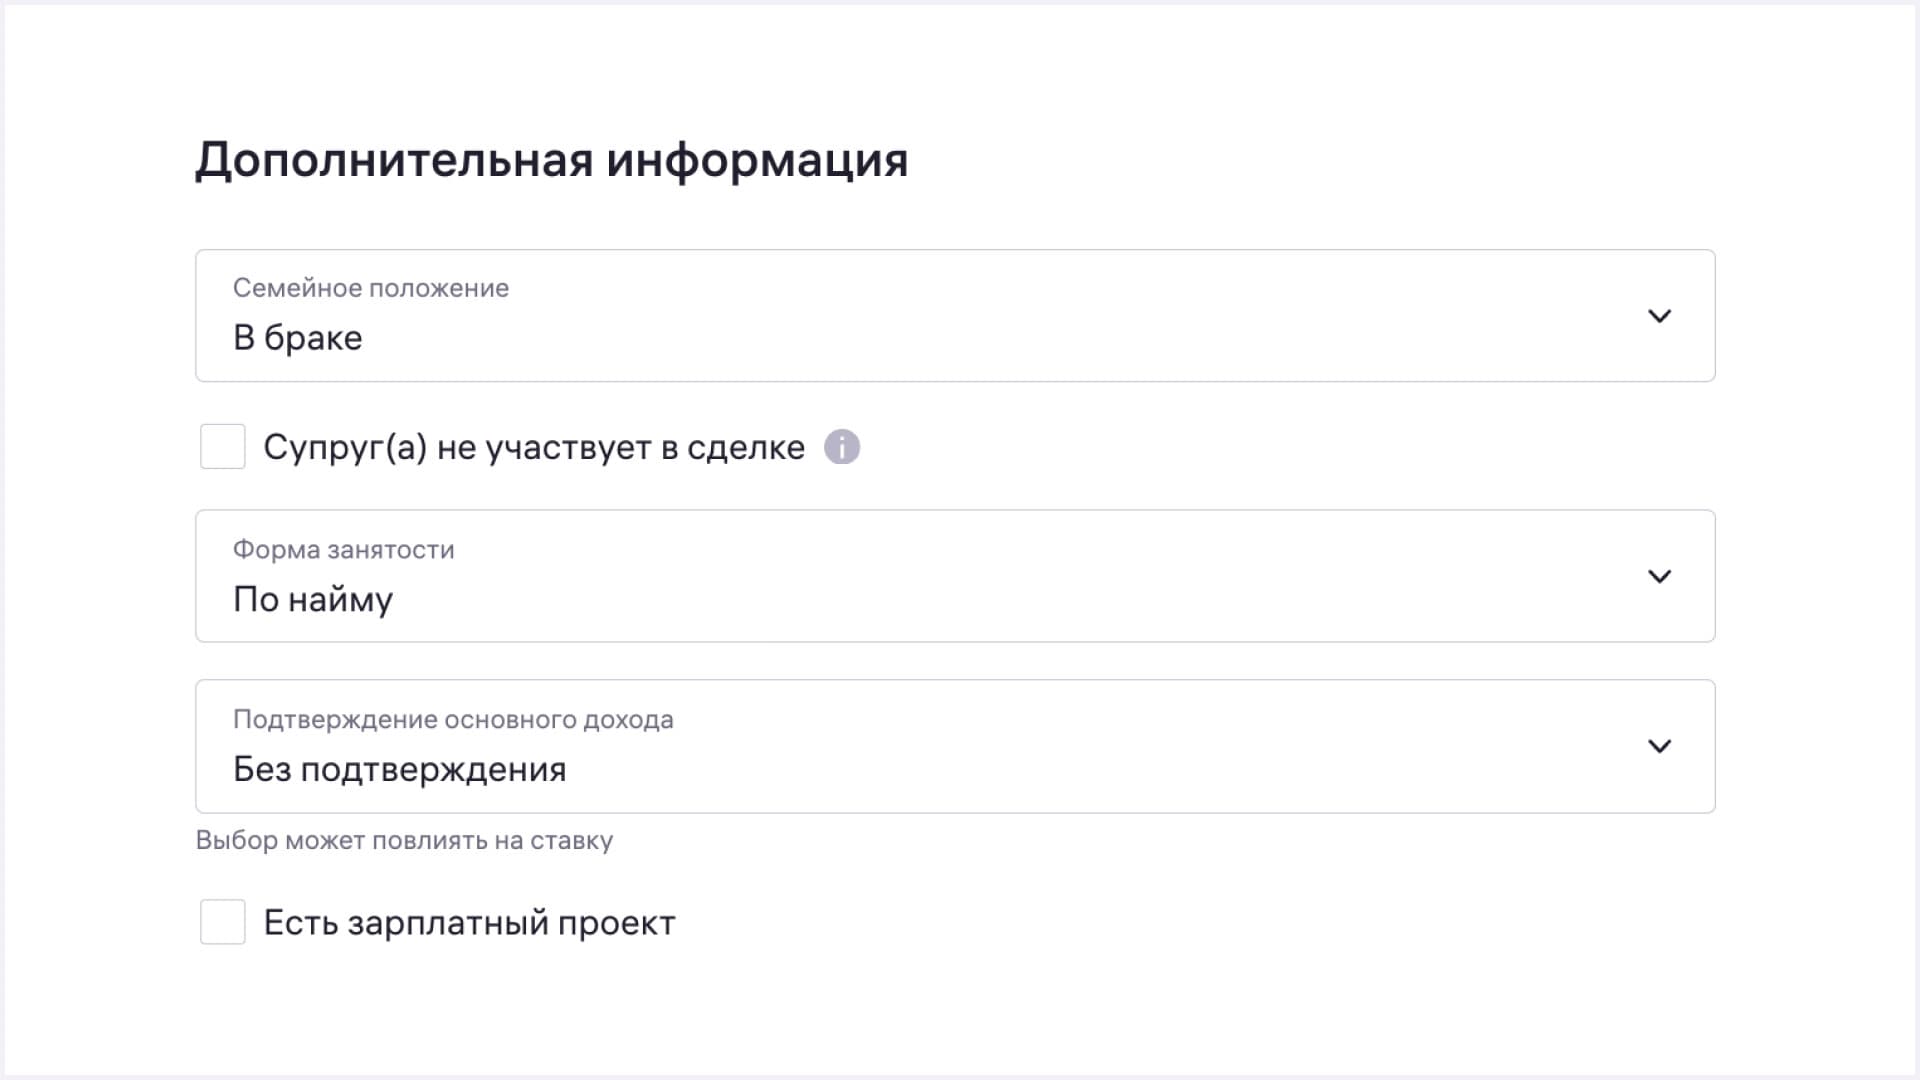
Task: Click the hint Выбор может повлиять на ставку
Action: coord(404,841)
